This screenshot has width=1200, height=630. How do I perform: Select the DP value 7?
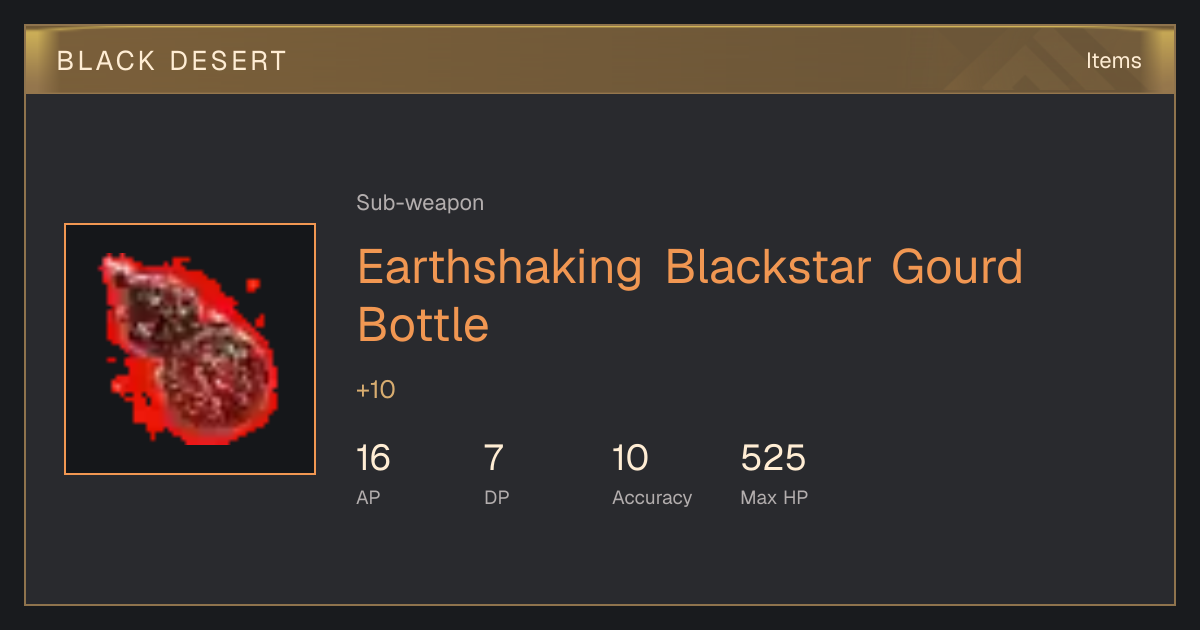(x=494, y=458)
